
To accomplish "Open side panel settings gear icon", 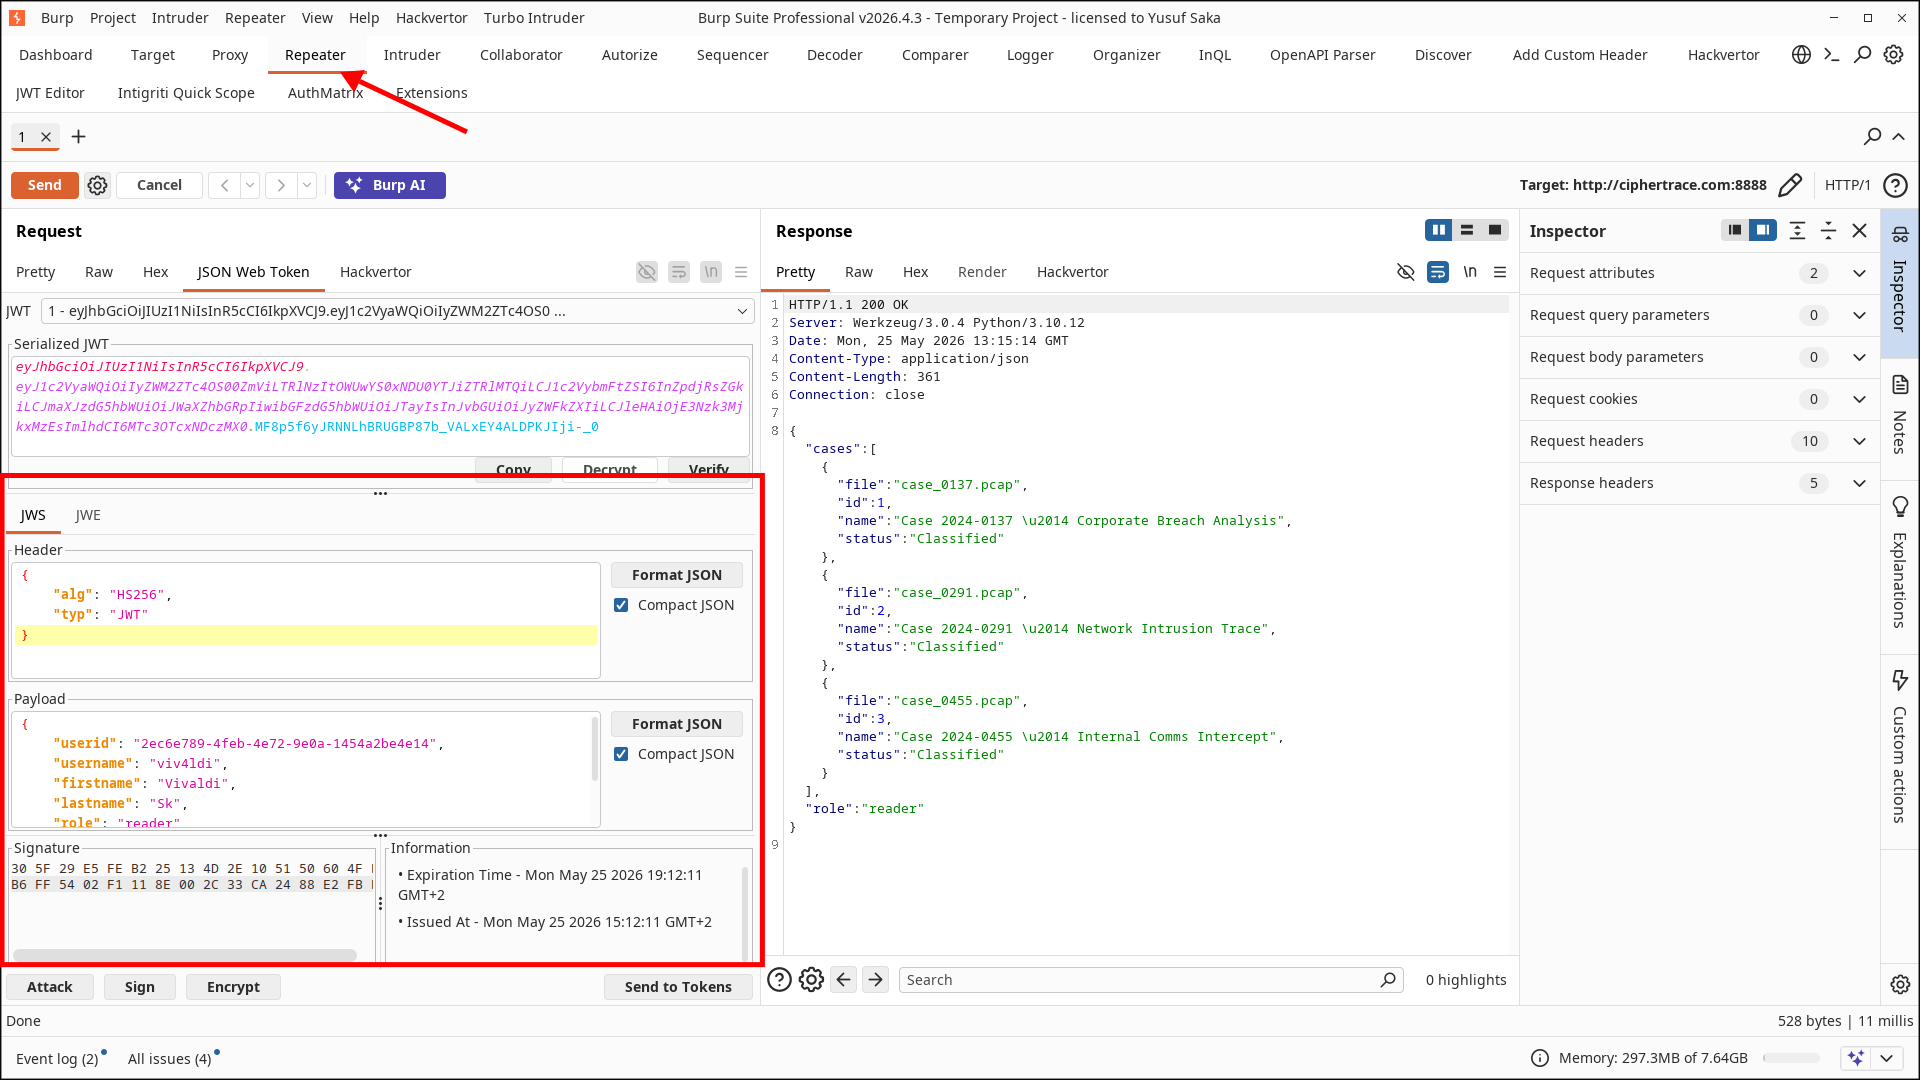I will point(1900,985).
